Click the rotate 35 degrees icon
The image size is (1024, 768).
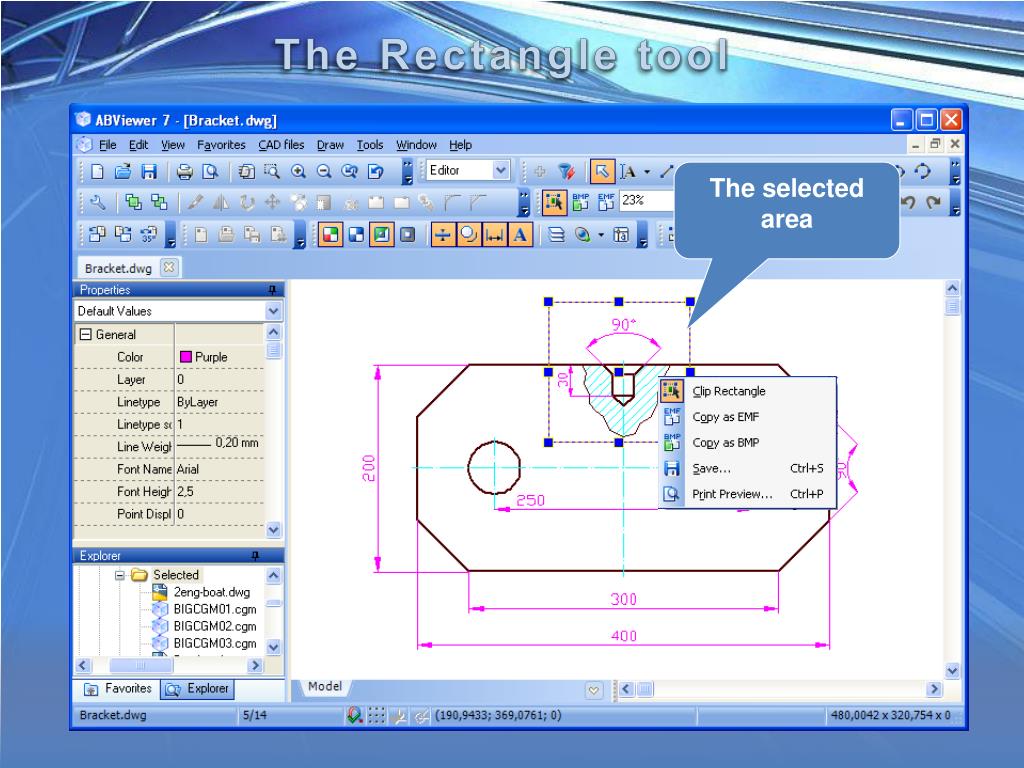coord(149,234)
